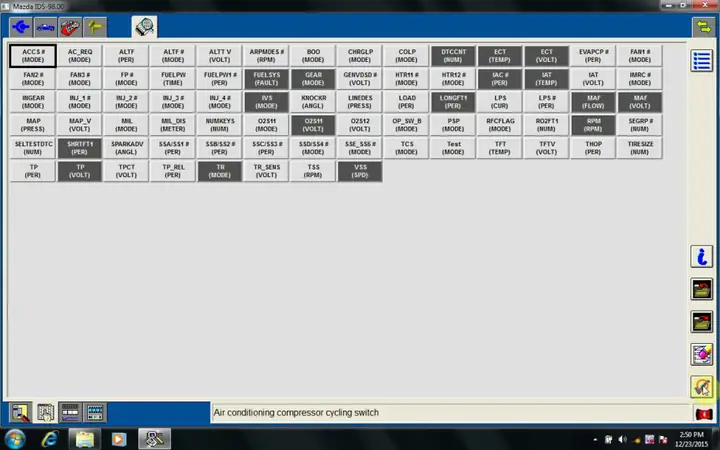Click the first bottom-left PID selection view icon

(x=19, y=412)
